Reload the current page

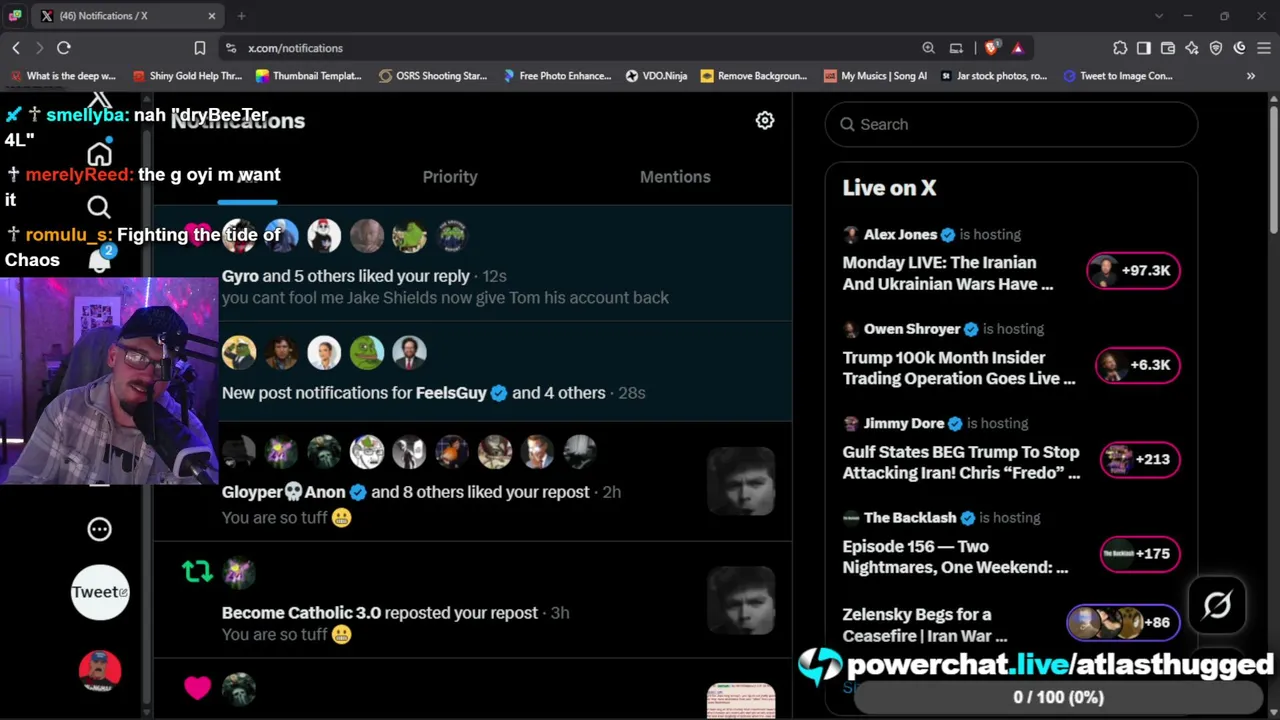[64, 48]
